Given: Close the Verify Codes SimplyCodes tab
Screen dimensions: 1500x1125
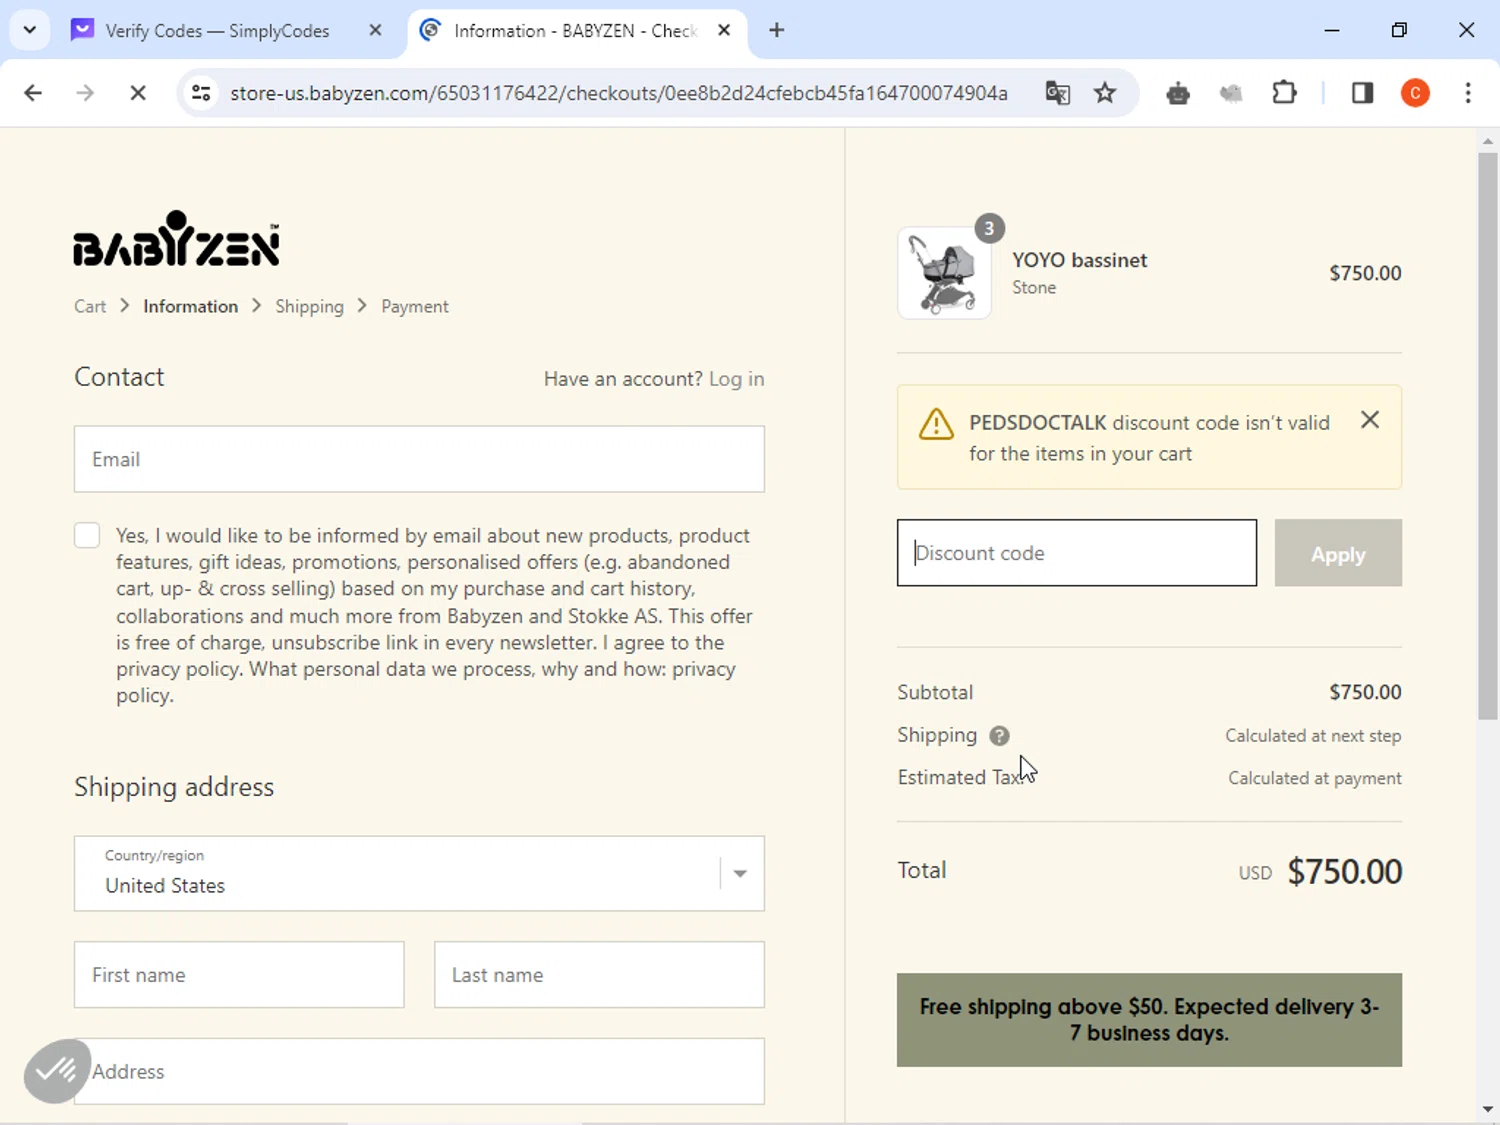Looking at the screenshot, I should pos(375,30).
